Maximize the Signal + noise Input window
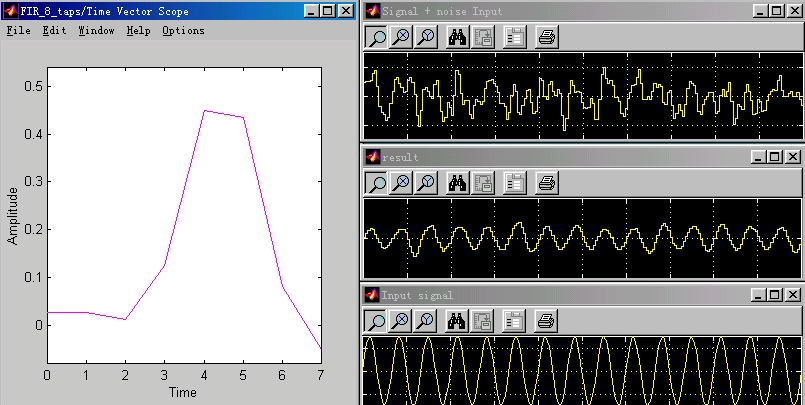This screenshot has width=805, height=405. pyautogui.click(x=773, y=11)
